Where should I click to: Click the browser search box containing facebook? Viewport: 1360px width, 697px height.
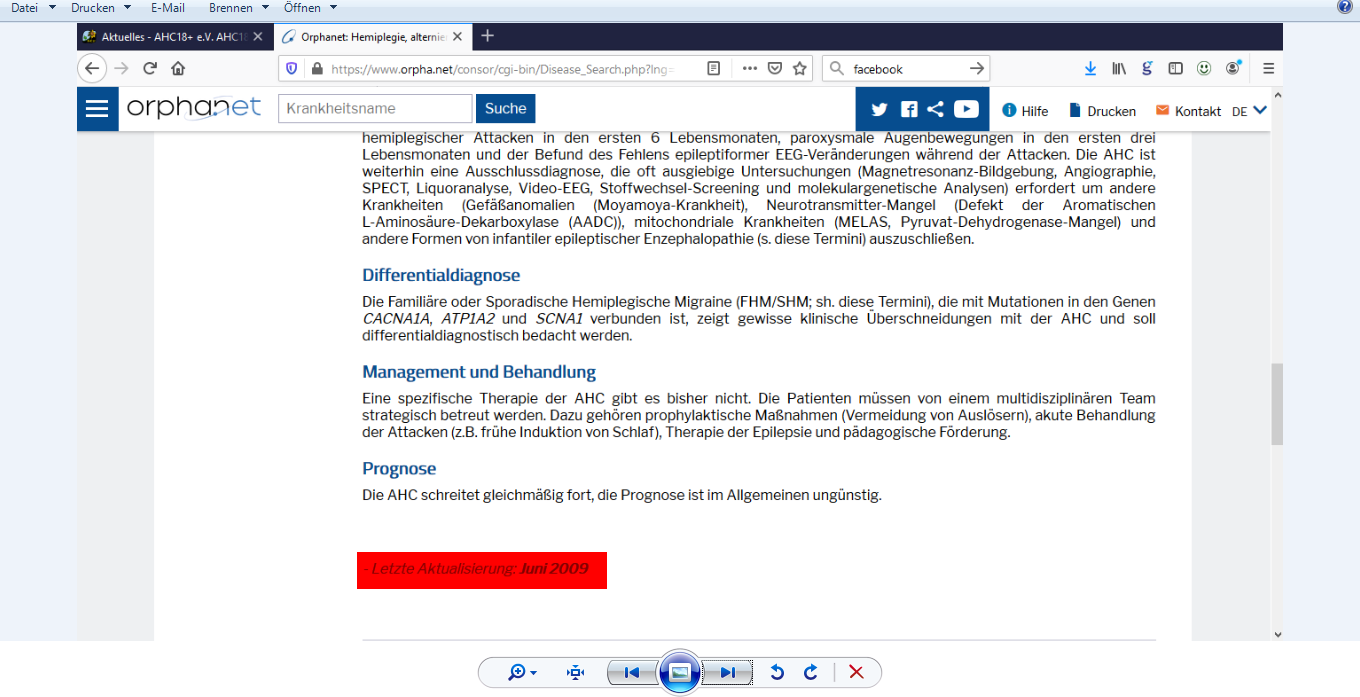click(x=906, y=69)
